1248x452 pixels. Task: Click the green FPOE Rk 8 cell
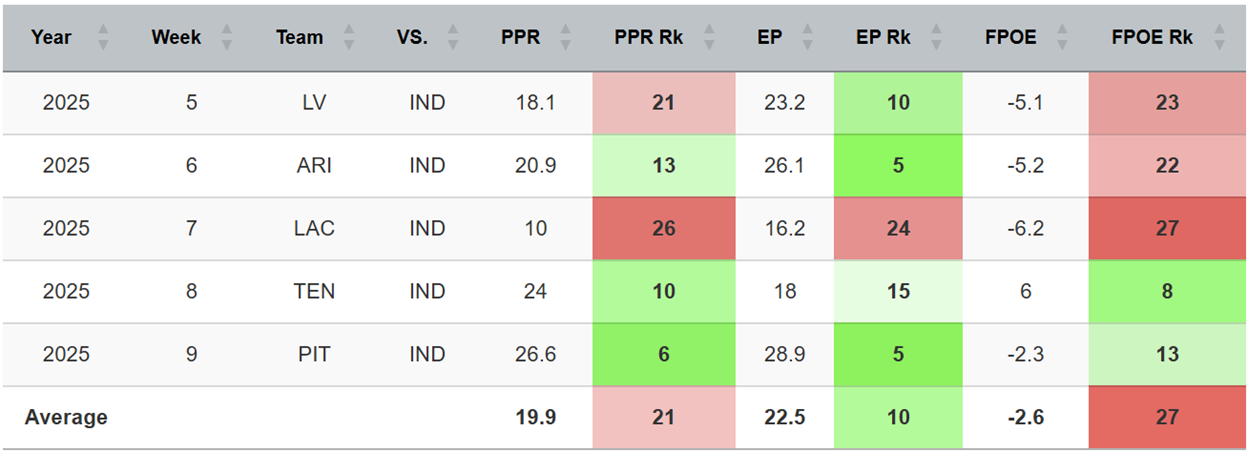coord(1167,291)
